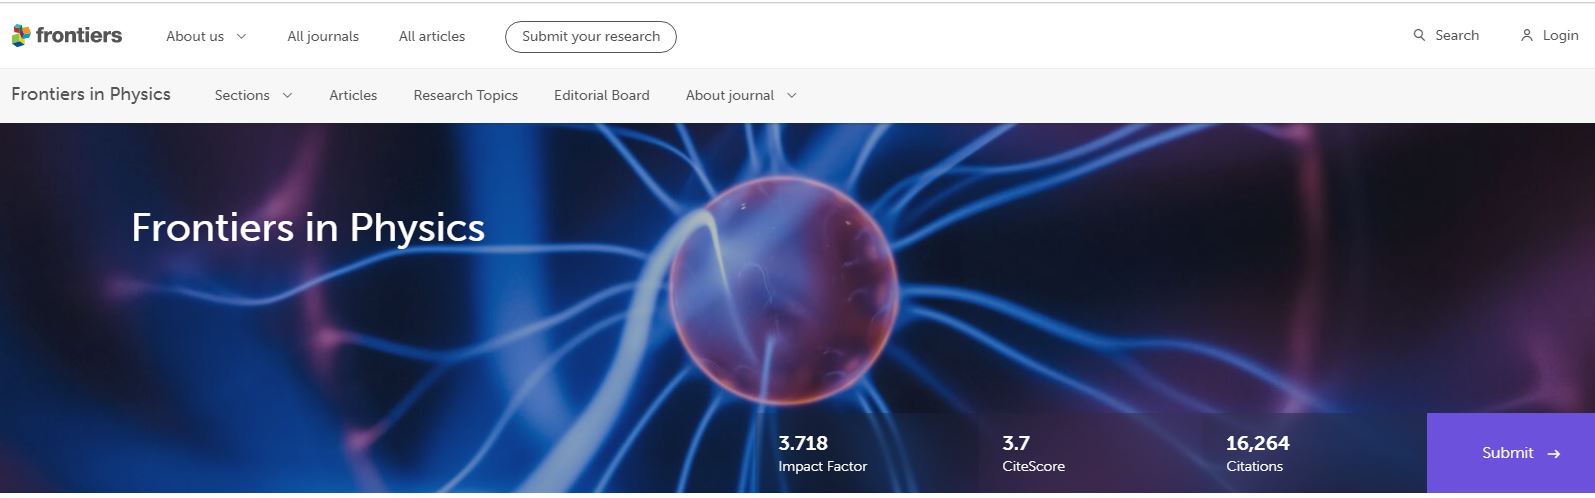Image resolution: width=1595 pixels, height=498 pixels.
Task: Click the Frontiers in Physics journal name link
Action: point(91,94)
